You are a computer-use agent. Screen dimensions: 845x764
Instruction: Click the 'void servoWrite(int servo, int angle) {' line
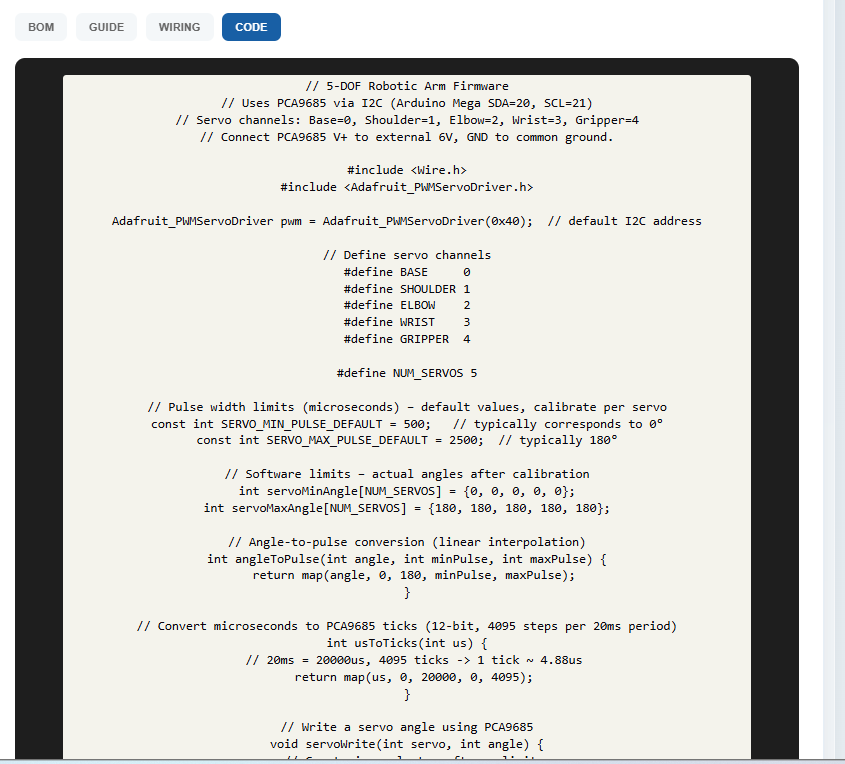[x=407, y=744]
